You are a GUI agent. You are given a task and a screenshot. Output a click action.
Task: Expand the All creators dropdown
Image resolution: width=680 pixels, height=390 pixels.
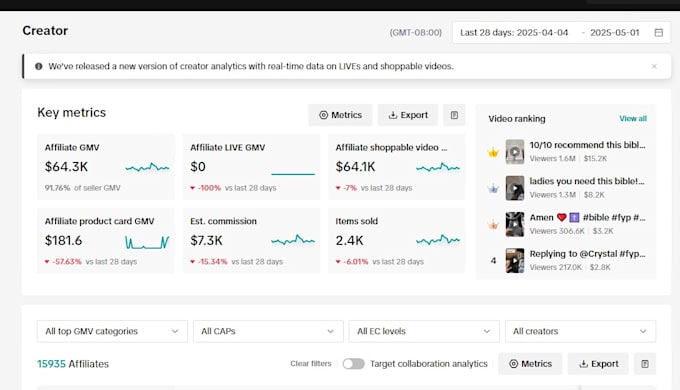pos(580,331)
